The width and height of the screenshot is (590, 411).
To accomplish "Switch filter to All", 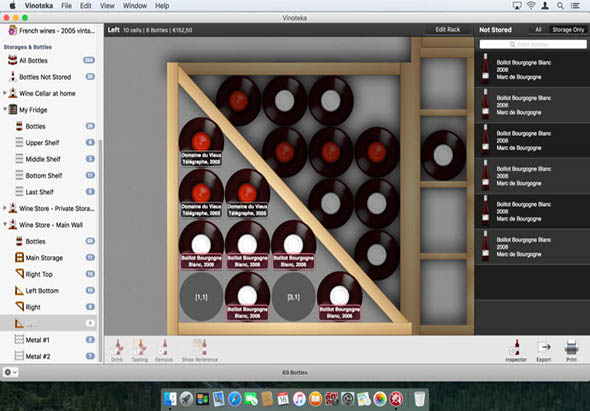I will [x=538, y=30].
